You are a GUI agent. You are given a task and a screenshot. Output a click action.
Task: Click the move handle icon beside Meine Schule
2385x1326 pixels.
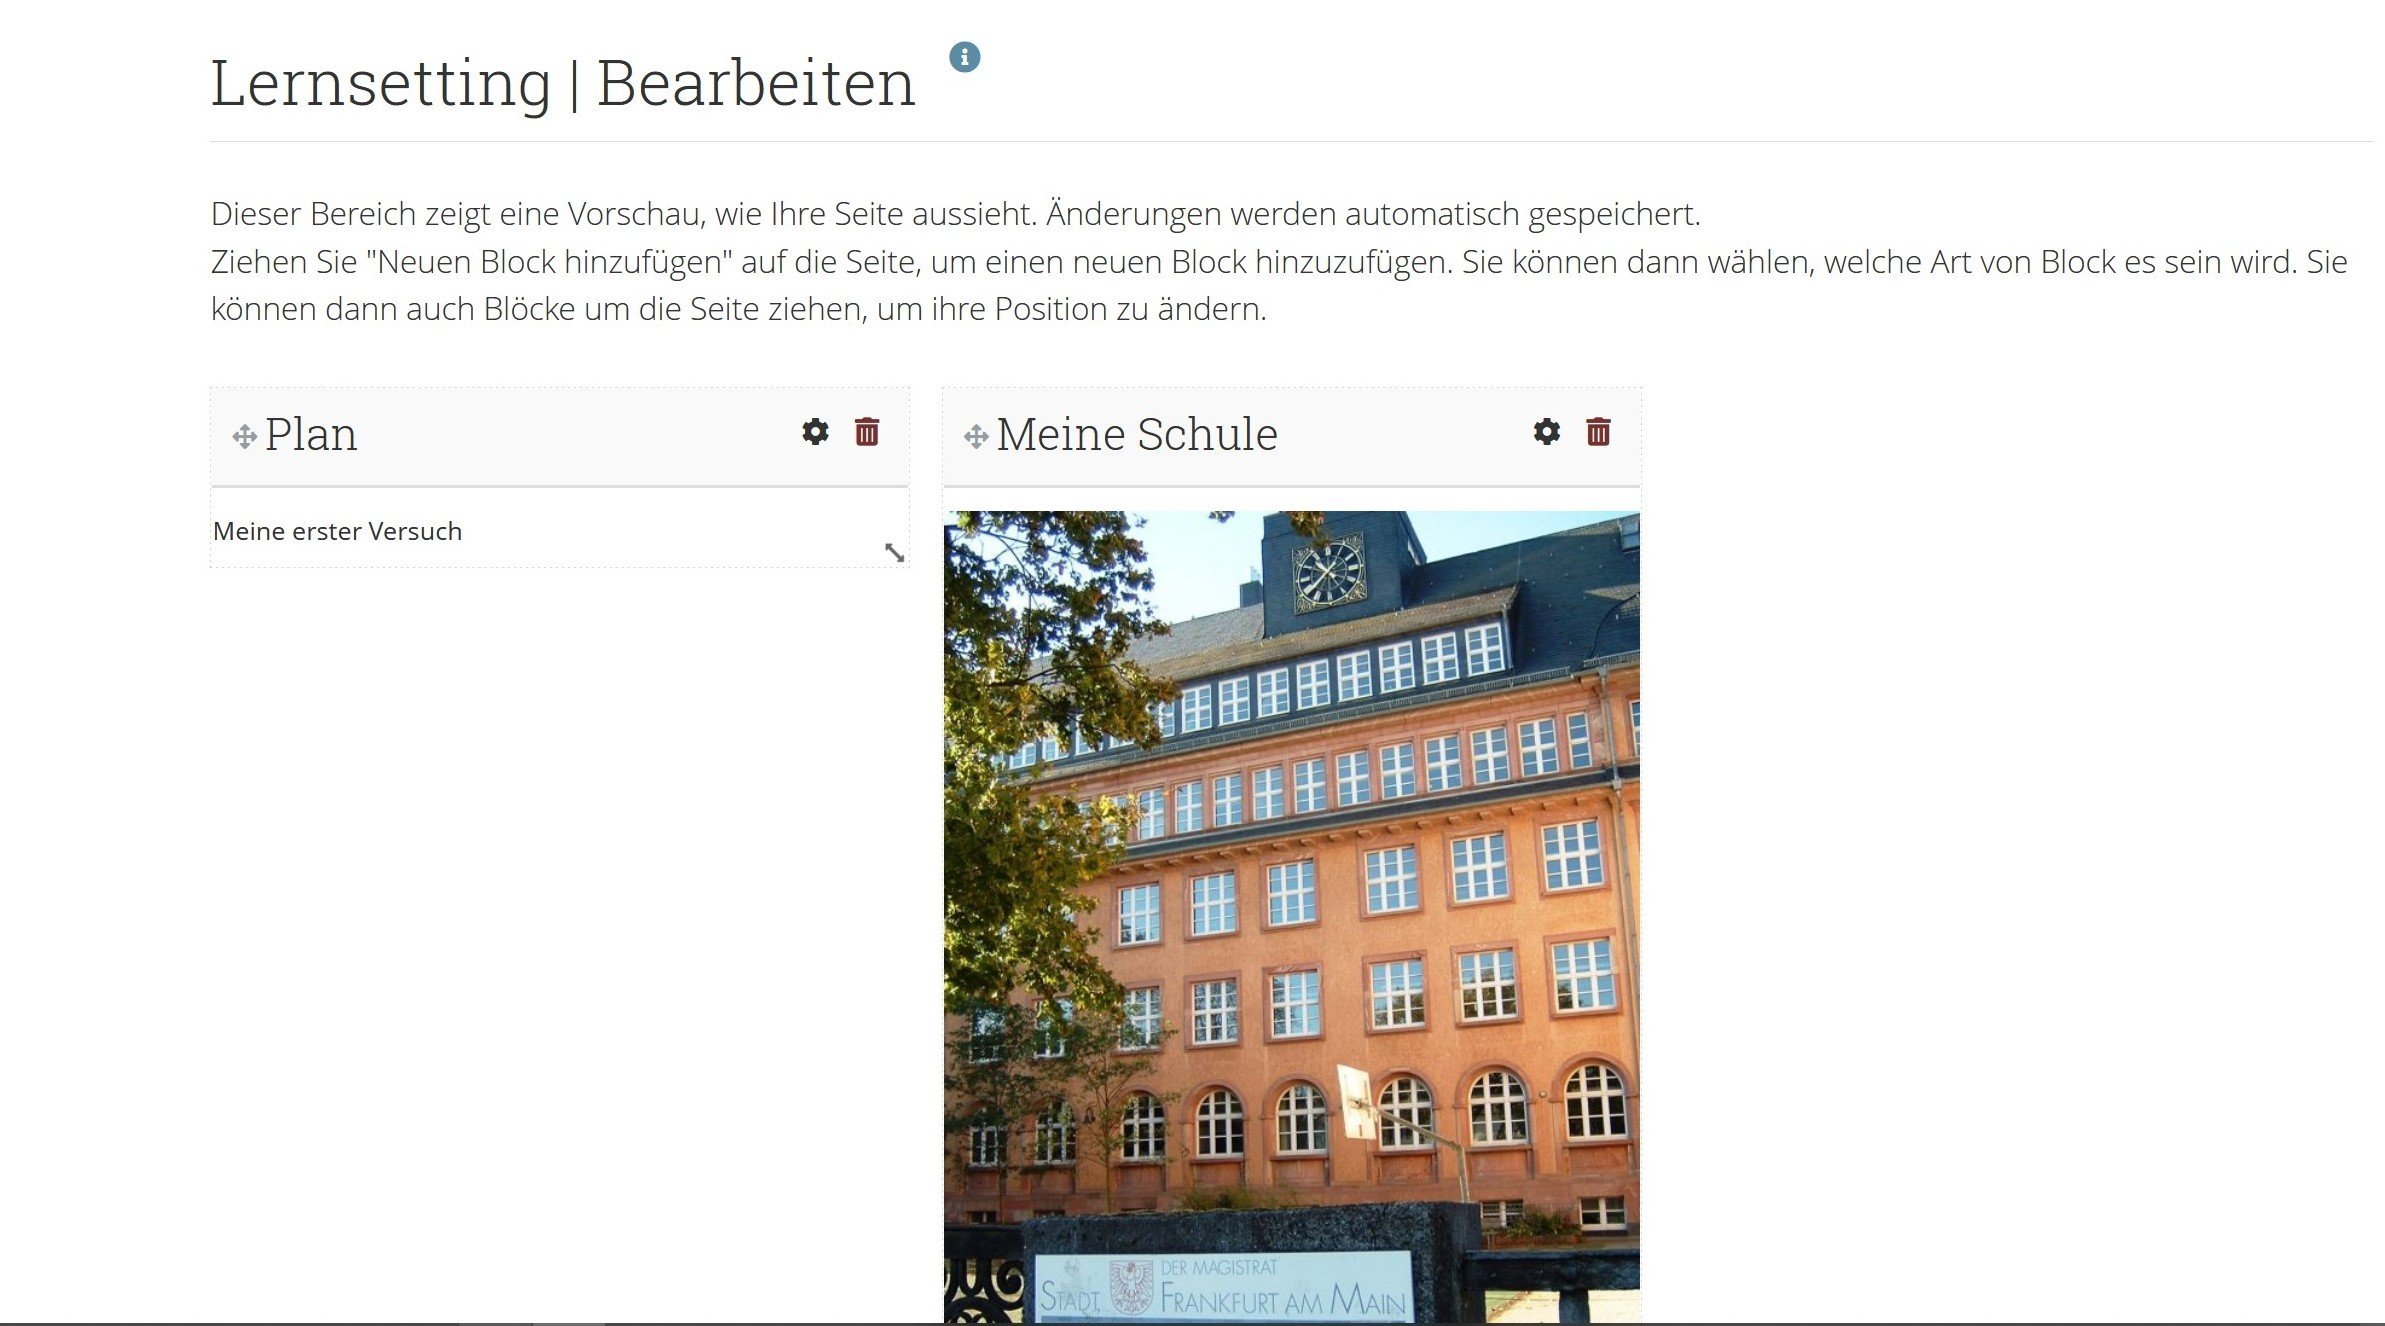[x=976, y=437]
